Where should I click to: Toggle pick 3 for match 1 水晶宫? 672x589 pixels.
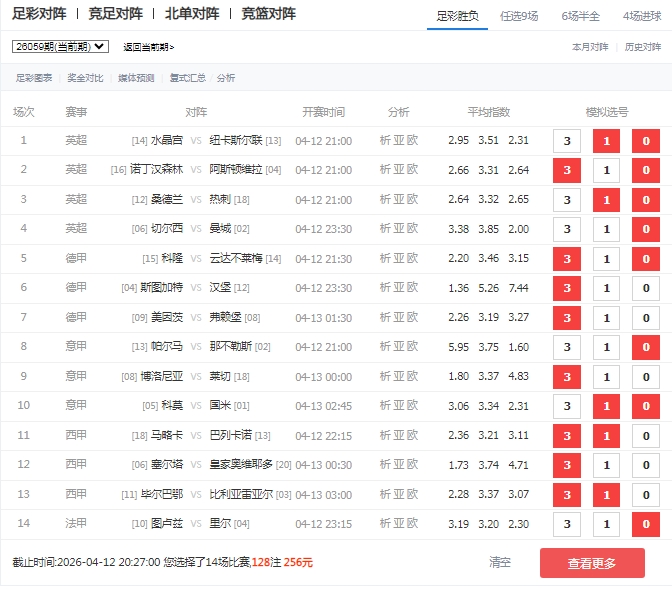(x=567, y=141)
